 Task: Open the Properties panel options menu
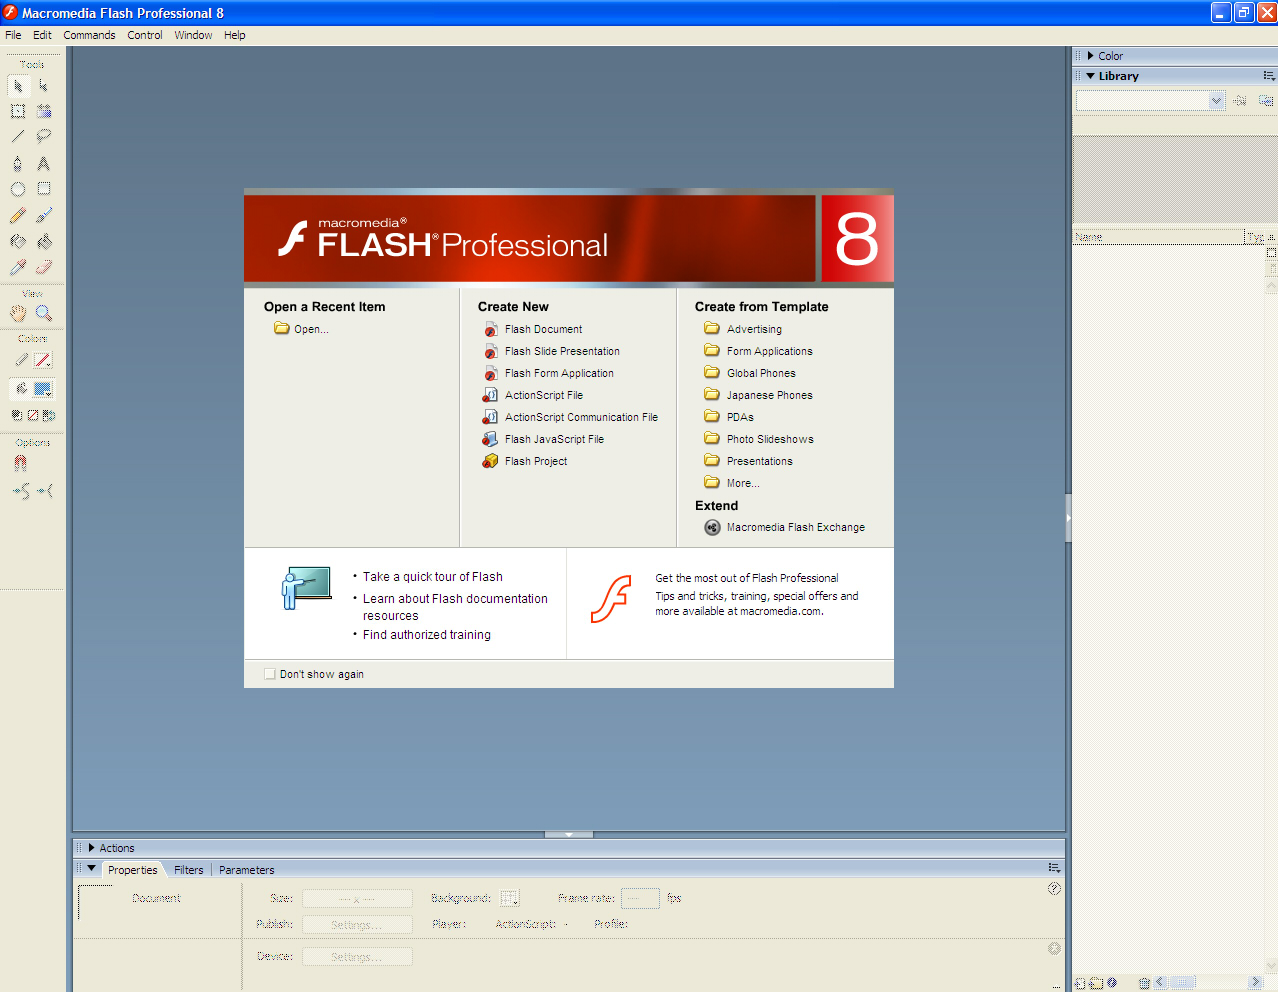[1054, 868]
